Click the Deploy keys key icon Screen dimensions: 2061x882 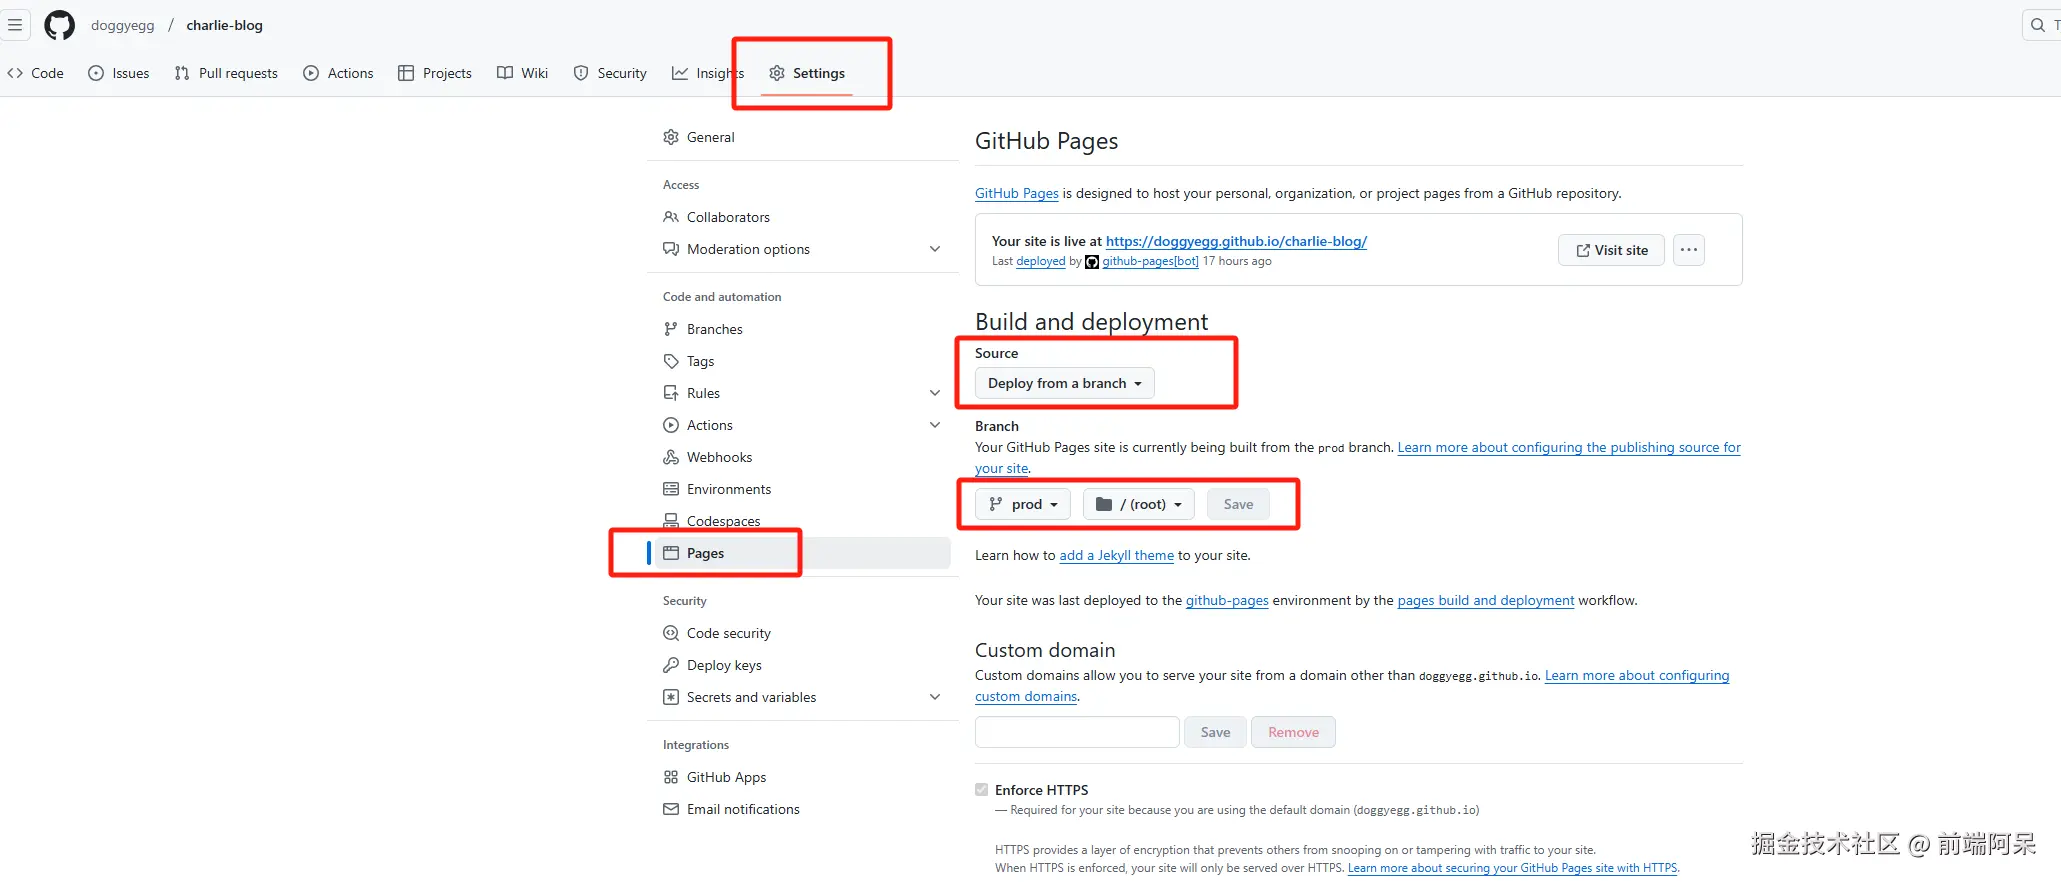671,665
